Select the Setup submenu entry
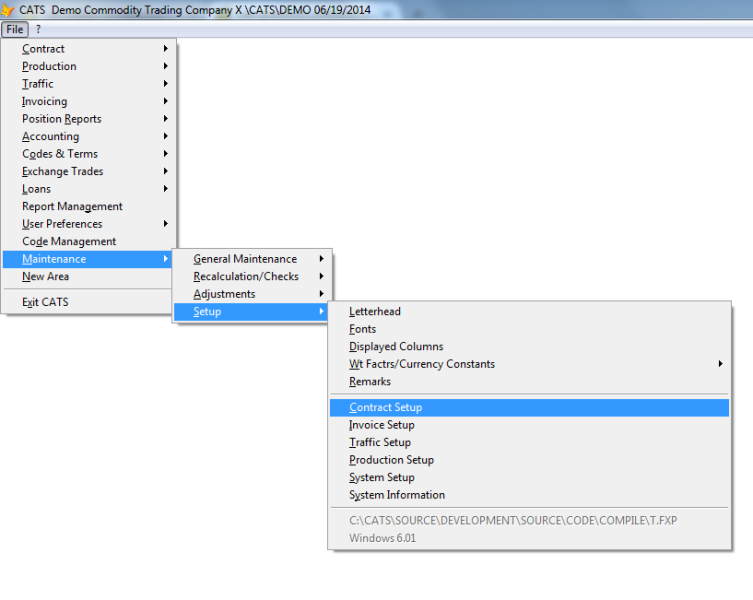This screenshot has width=753, height=600. [252, 311]
